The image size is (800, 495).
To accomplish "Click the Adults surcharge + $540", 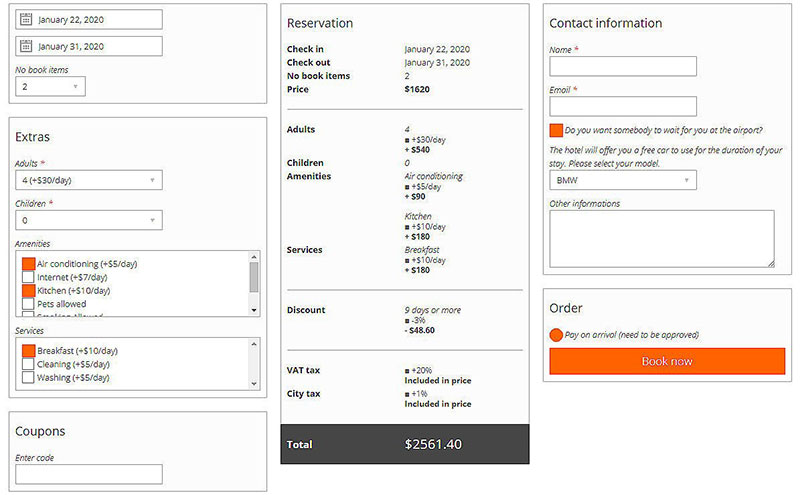I will [417, 150].
